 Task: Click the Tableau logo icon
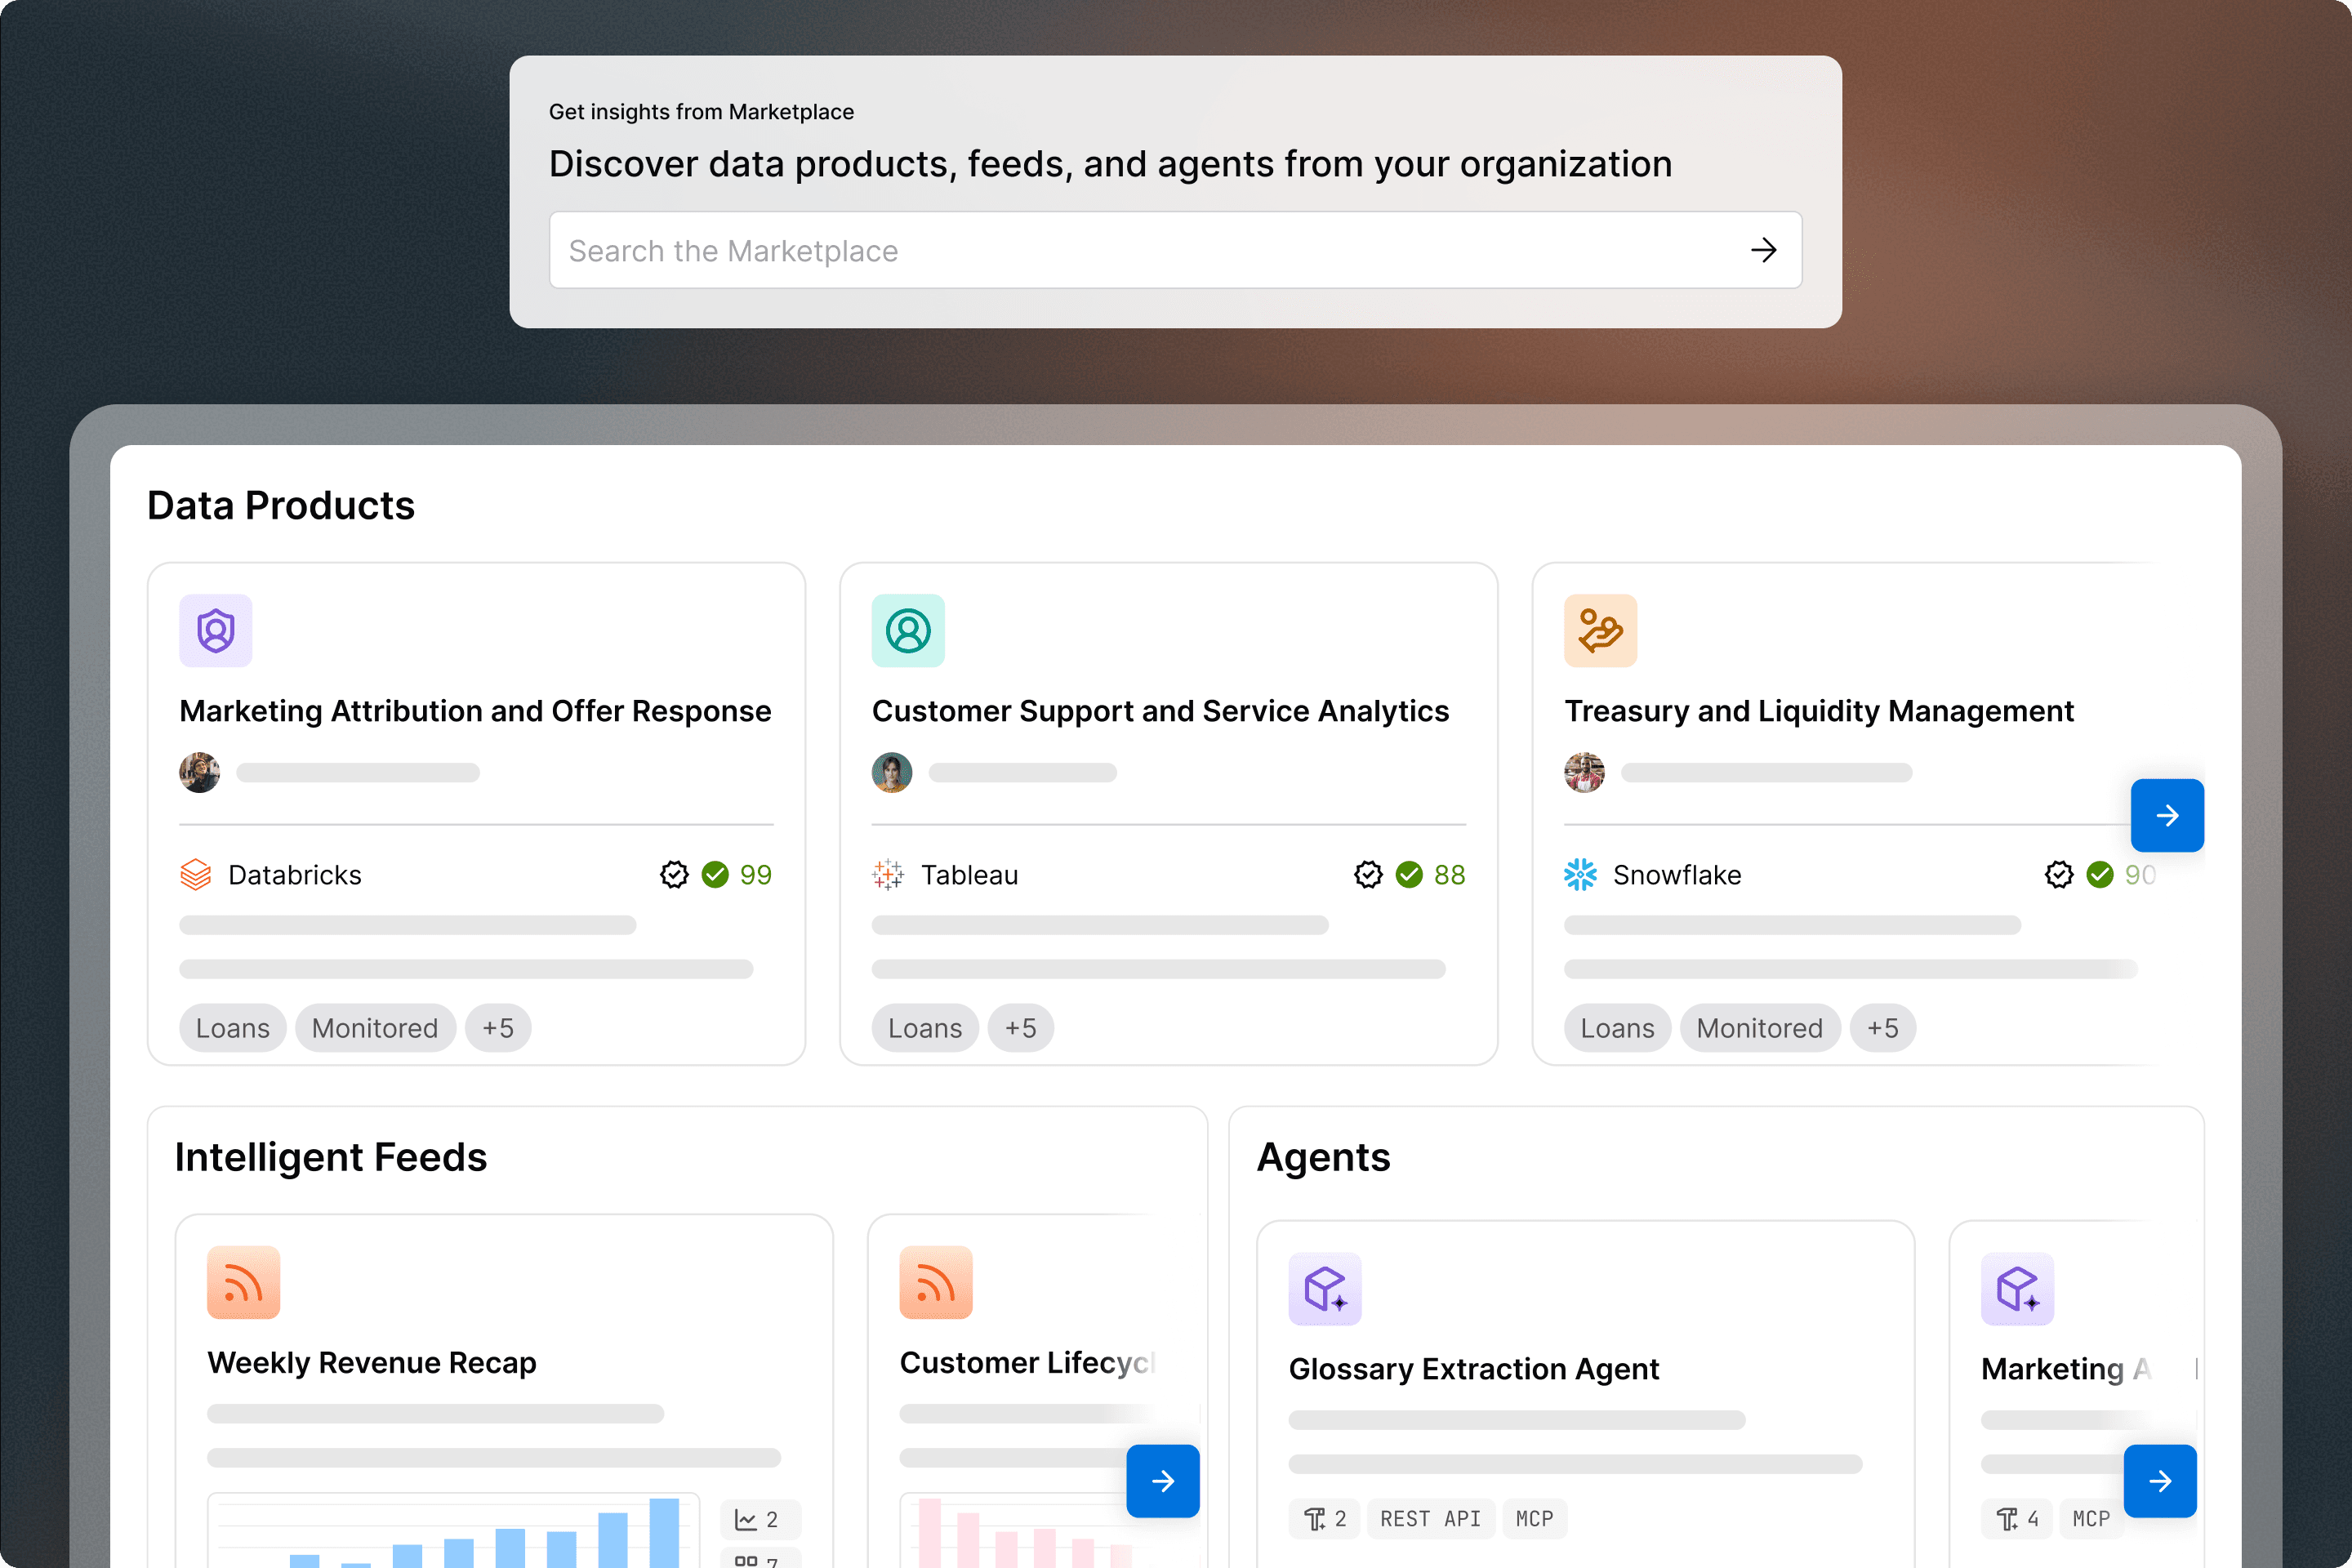[x=888, y=875]
